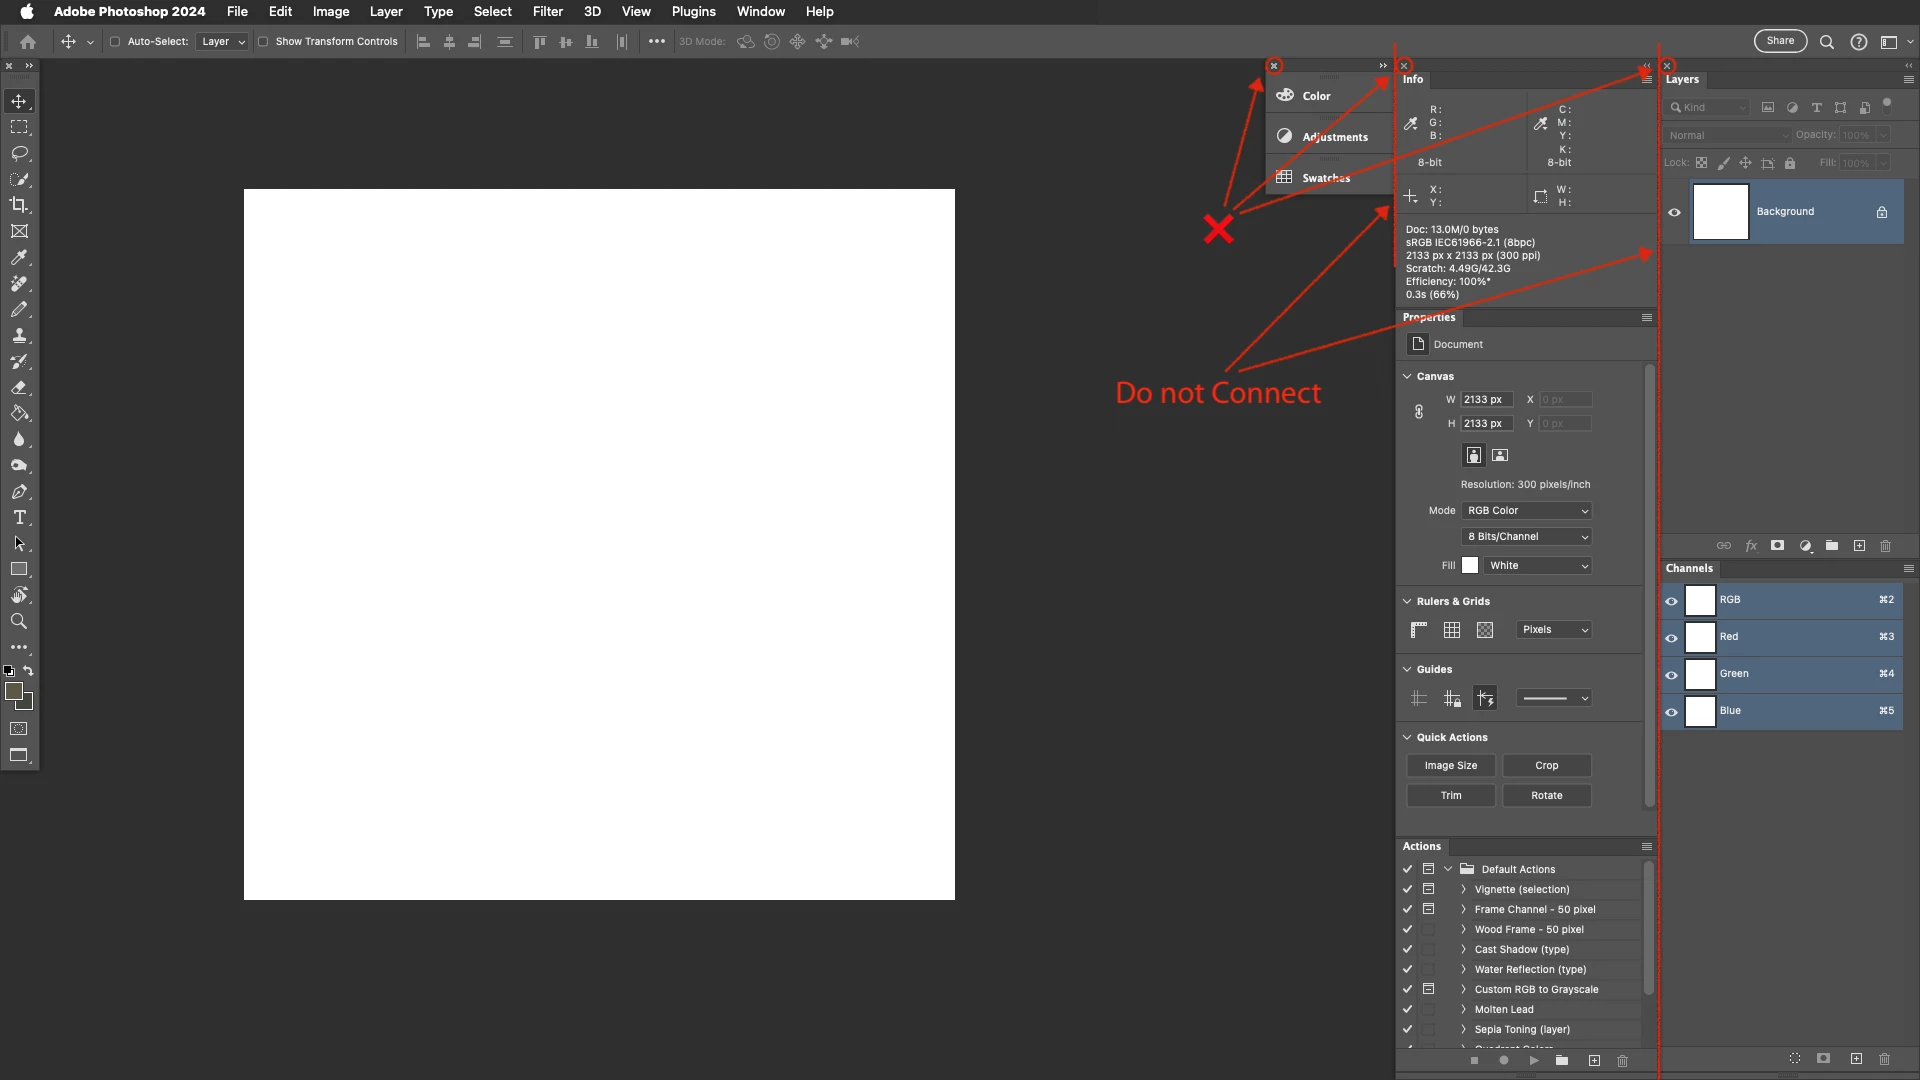Click the Share button

click(1780, 41)
